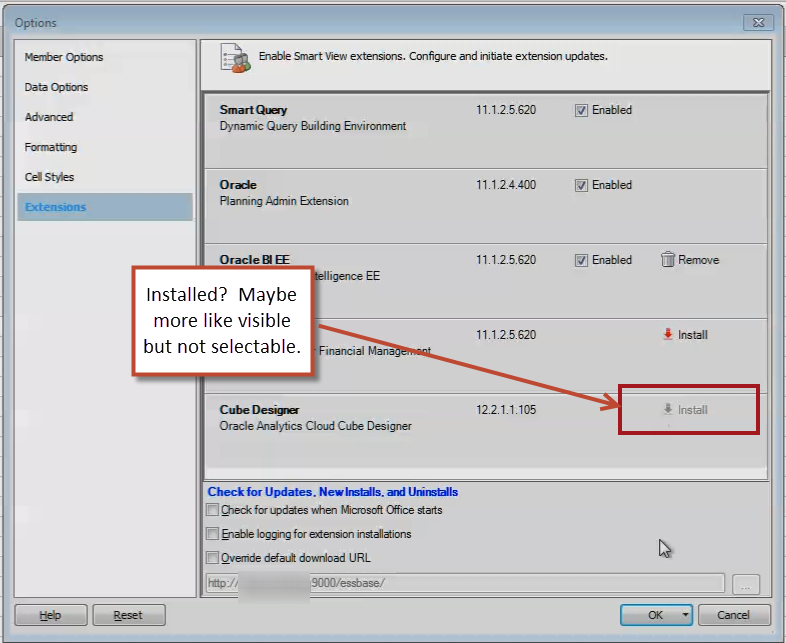Click the trash can icon for Oracle BI EE
The width and height of the screenshot is (786, 643).
point(668,260)
